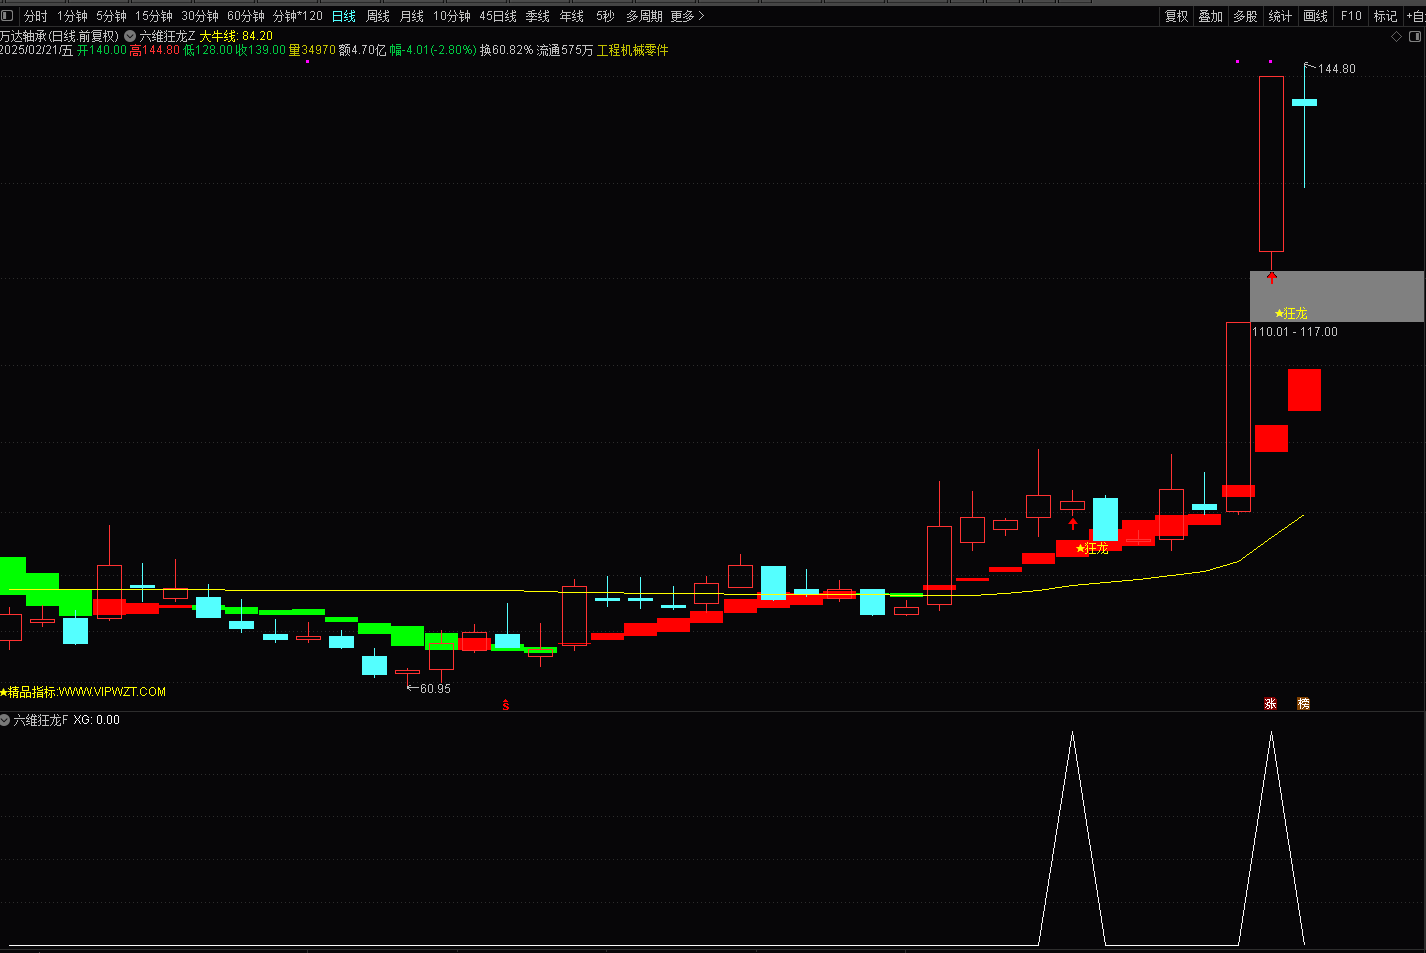
Task: Switch to 季线 quarterly chart
Action: pyautogui.click(x=538, y=16)
